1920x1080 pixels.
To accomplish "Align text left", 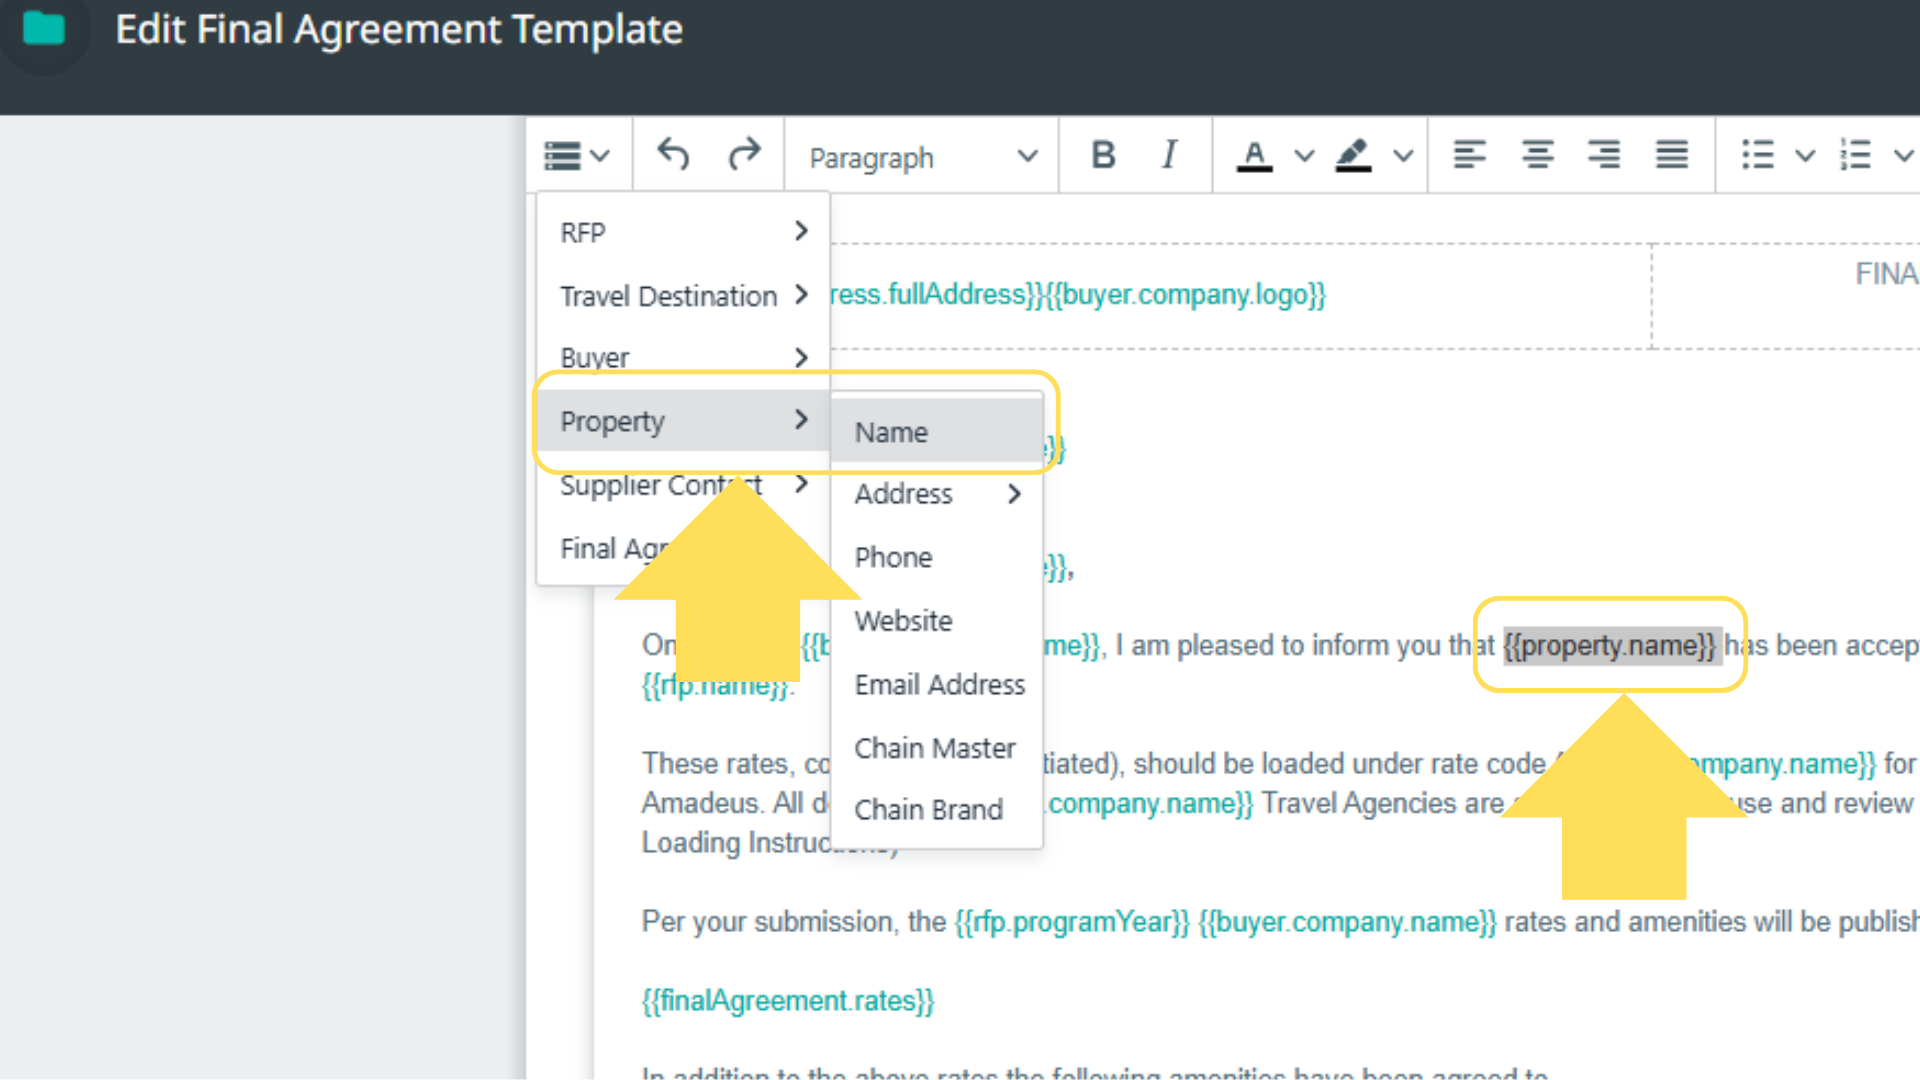I will pos(1469,155).
